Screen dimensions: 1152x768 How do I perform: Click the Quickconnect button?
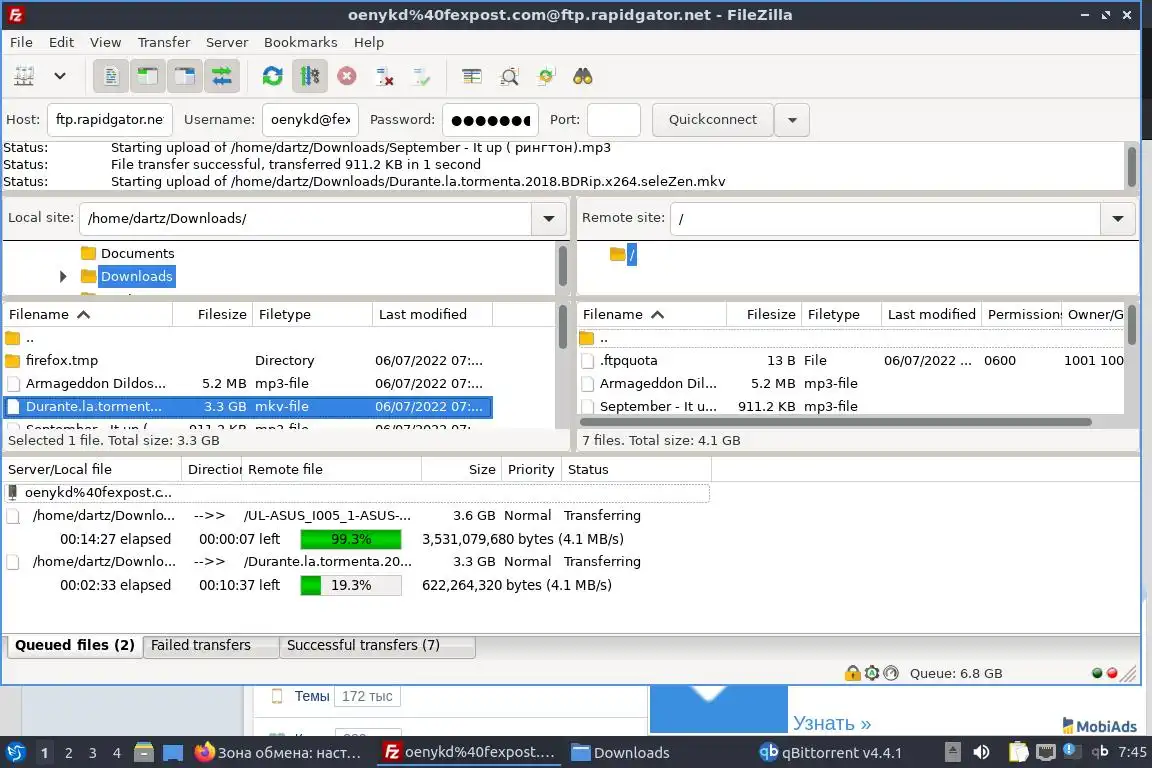[x=713, y=120]
